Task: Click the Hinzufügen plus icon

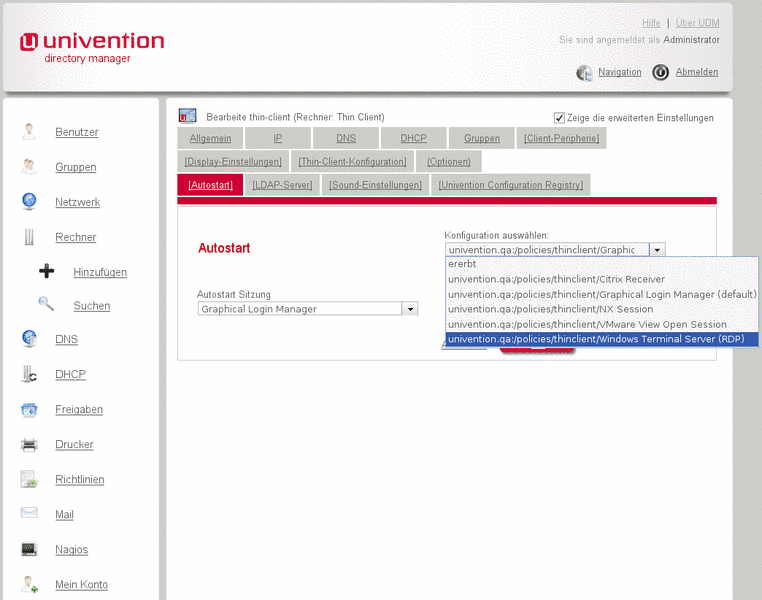Action: coord(46,271)
